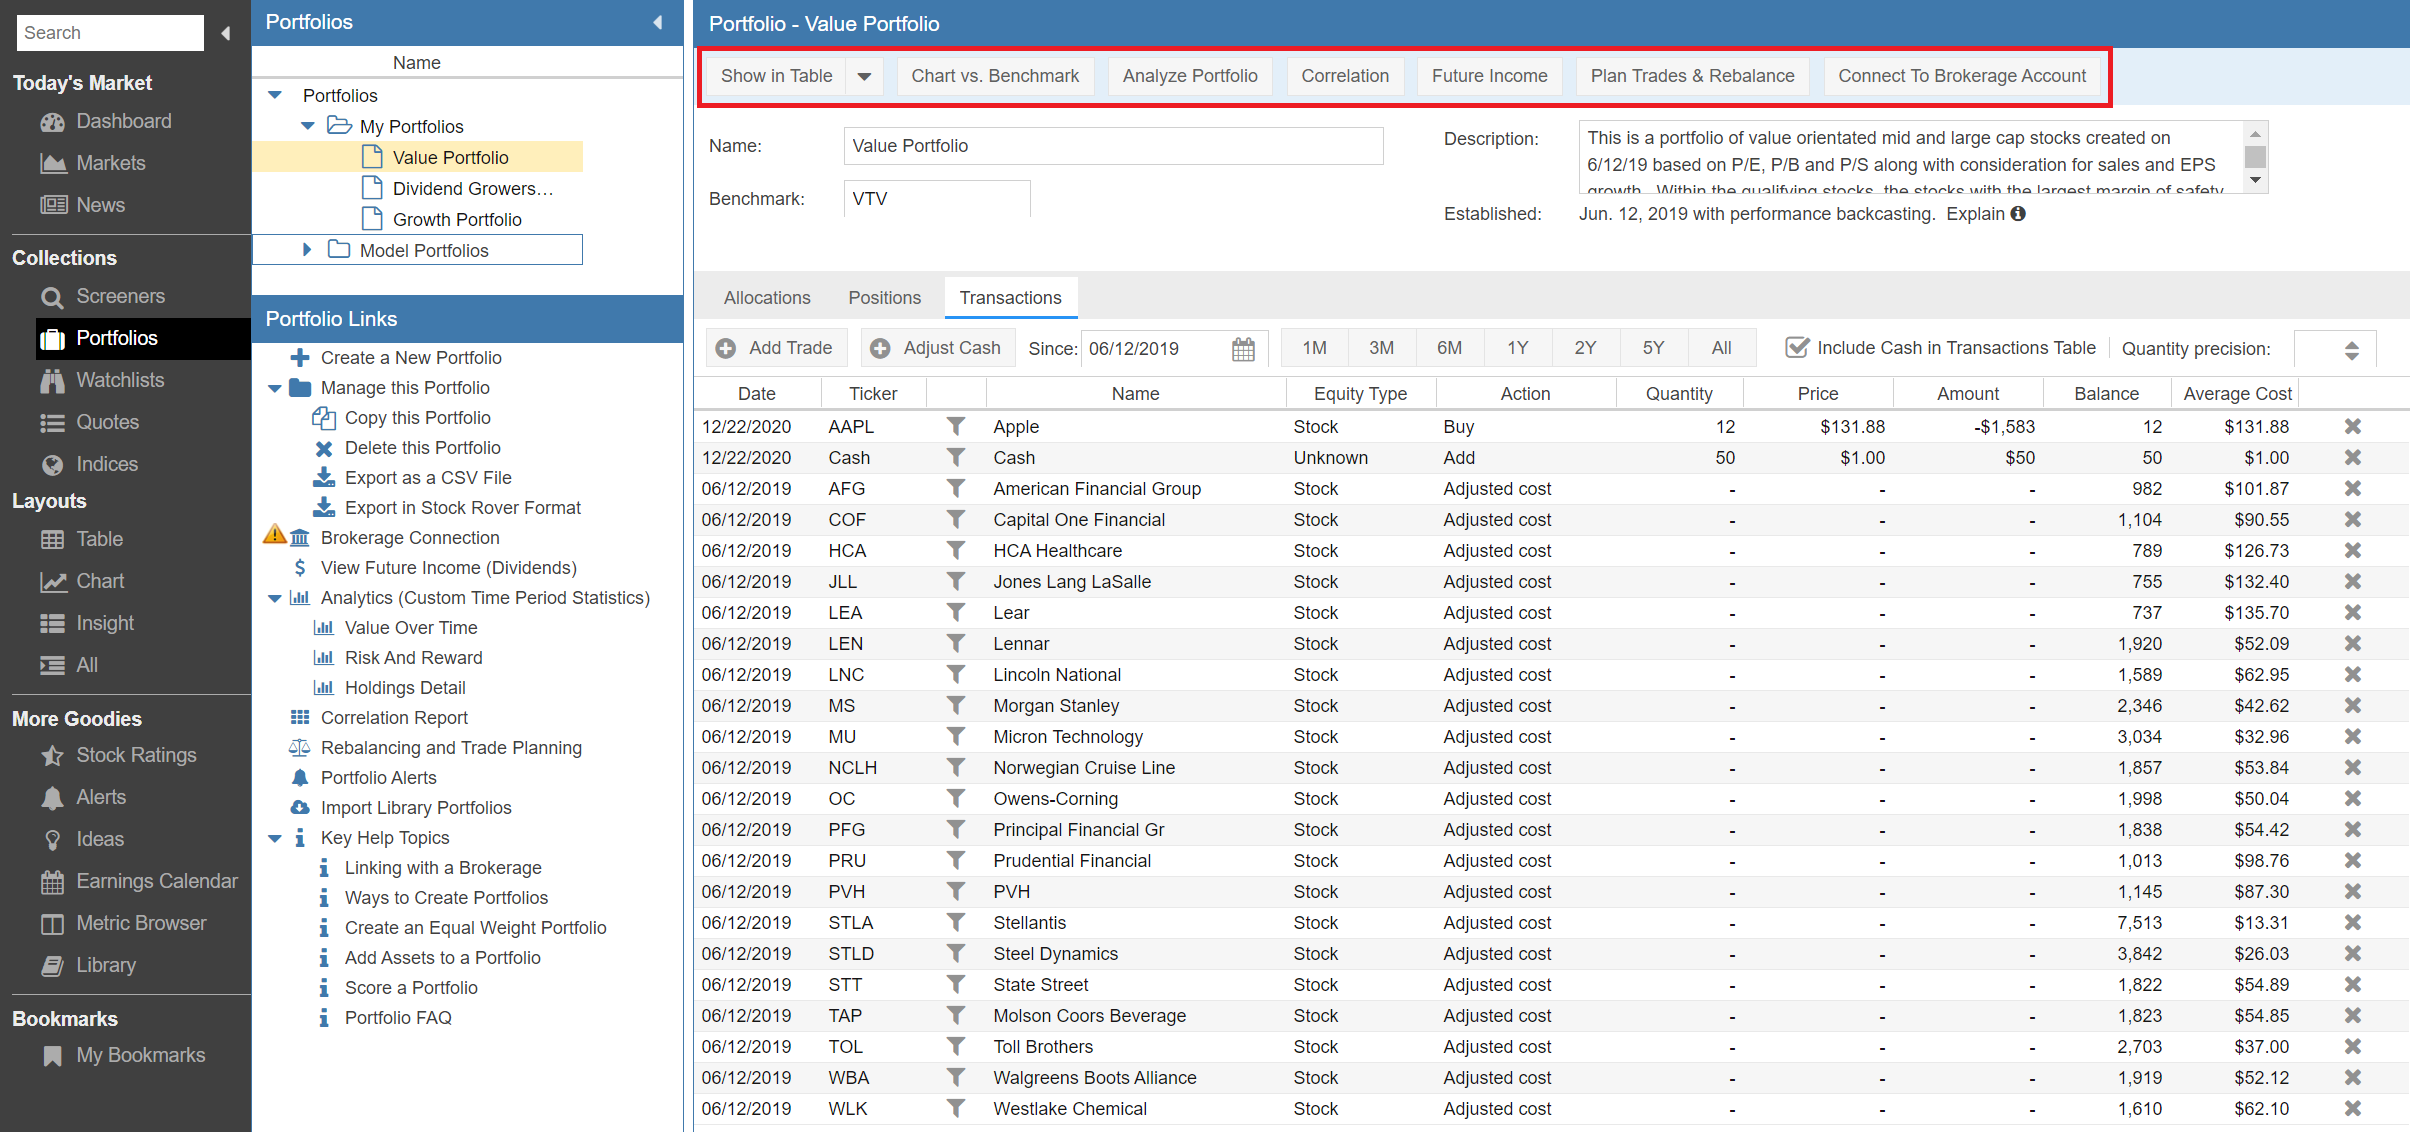Click Export as a CSV File
The image size is (2410, 1132).
(427, 478)
